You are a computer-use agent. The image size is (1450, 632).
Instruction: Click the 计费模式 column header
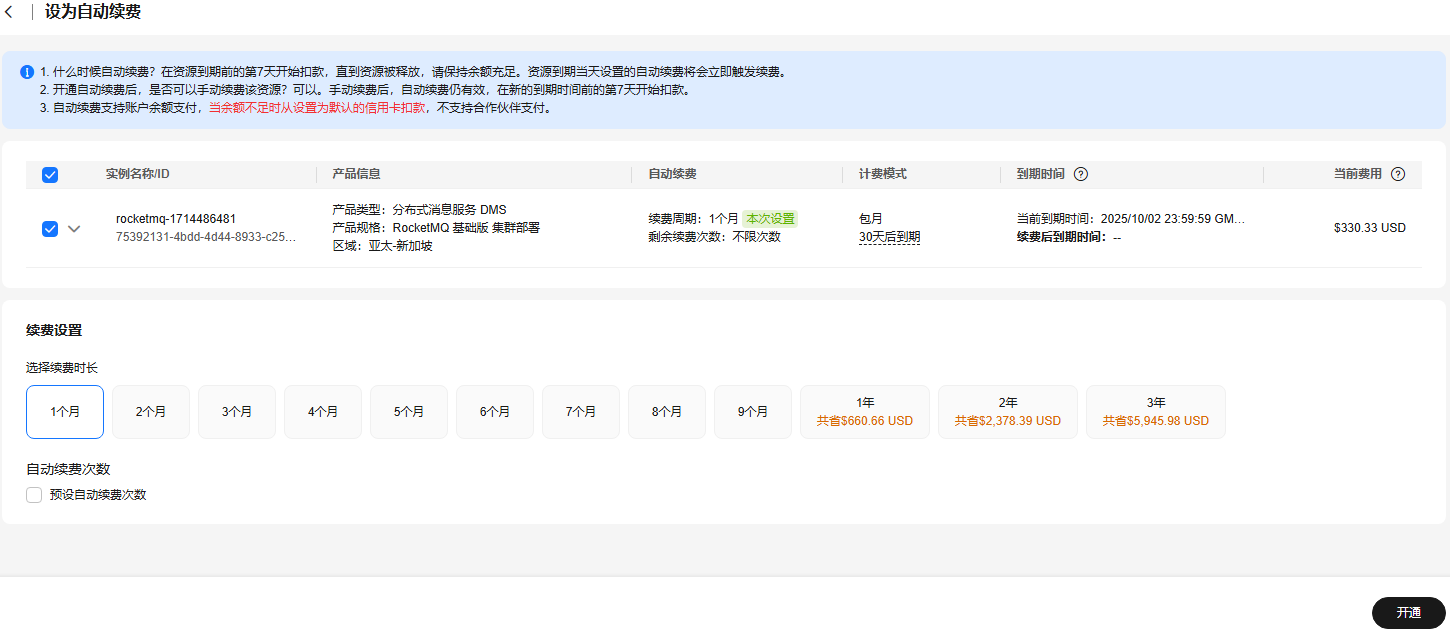pos(883,174)
